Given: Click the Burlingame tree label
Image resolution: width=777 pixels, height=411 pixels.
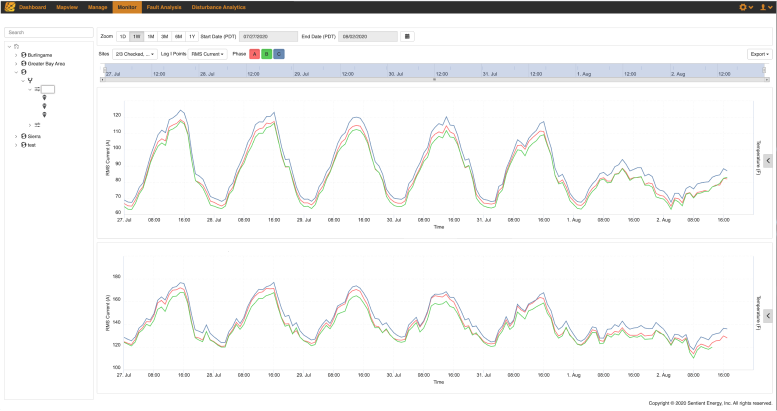Looking at the screenshot, I should pos(40,55).
